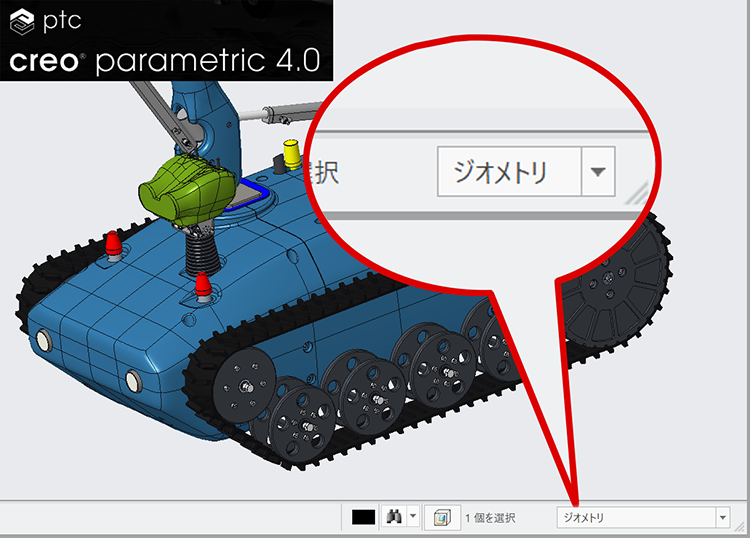
Task: Click the enlarged dropdown arrow in callout
Action: (598, 171)
